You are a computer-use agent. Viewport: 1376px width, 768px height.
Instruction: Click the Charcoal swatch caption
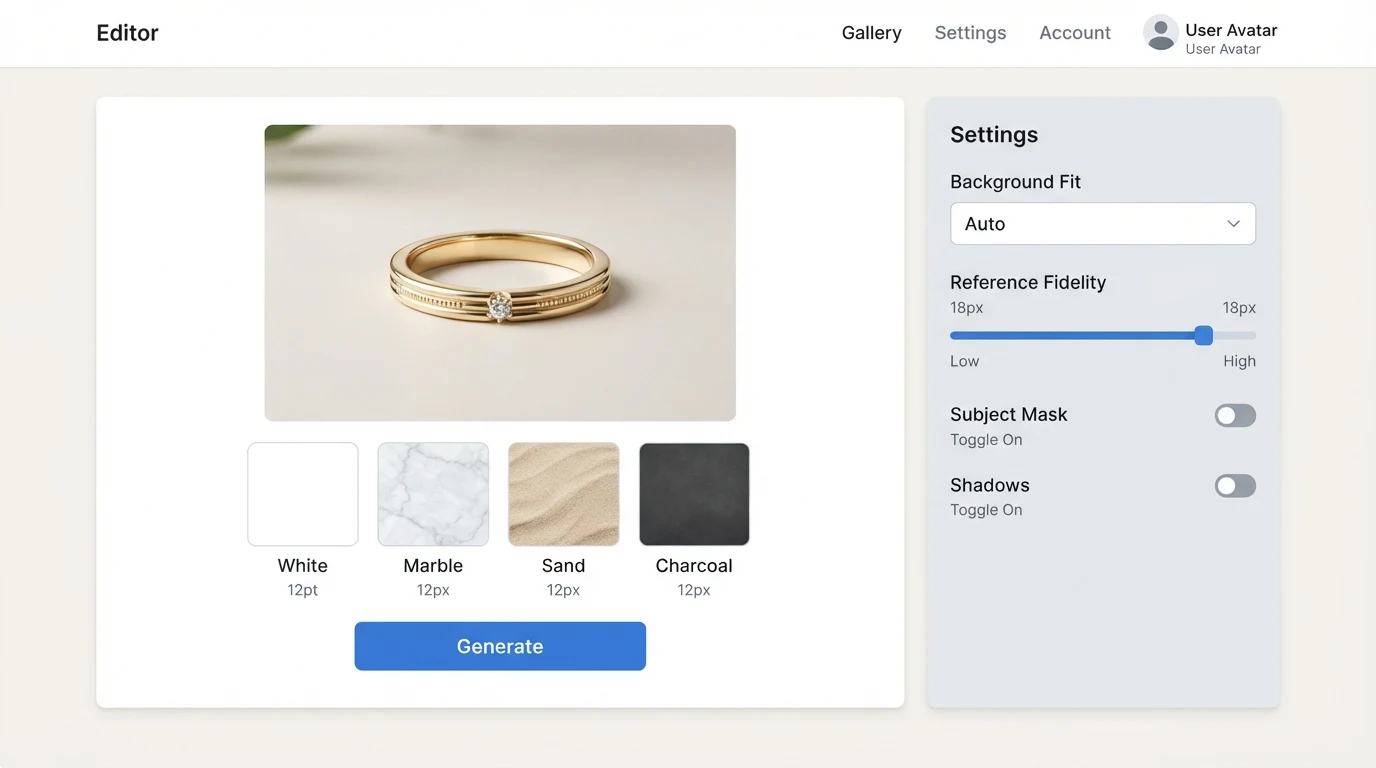pyautogui.click(x=694, y=566)
